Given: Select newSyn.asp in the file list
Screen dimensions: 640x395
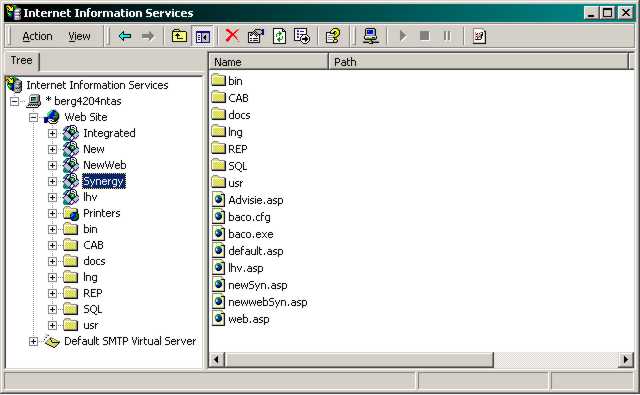Looking at the screenshot, I should pos(258,285).
